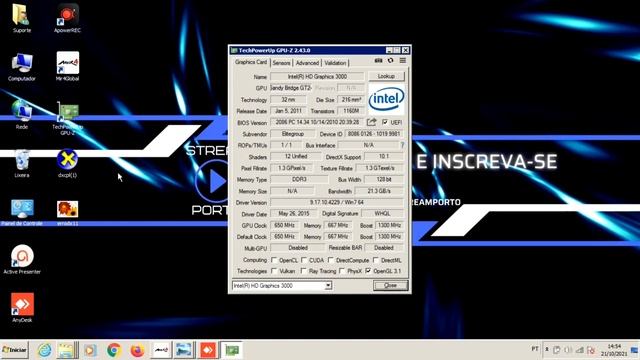This screenshot has height=360, width=640.
Task: Toggle the OpenCL checkbox
Action: click(x=274, y=260)
